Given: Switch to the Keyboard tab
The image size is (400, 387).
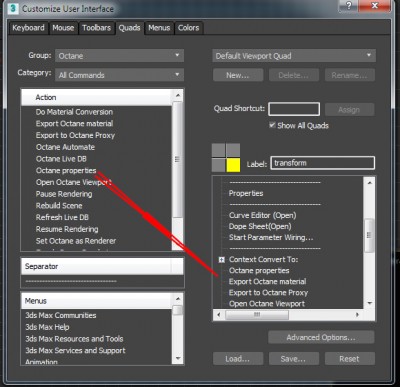Looking at the screenshot, I should 28,28.
